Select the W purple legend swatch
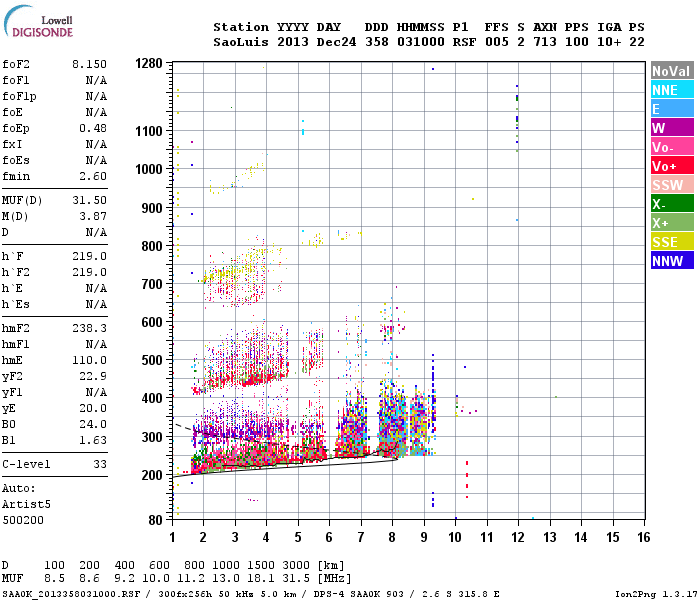This screenshot has width=700, height=600. tap(672, 128)
